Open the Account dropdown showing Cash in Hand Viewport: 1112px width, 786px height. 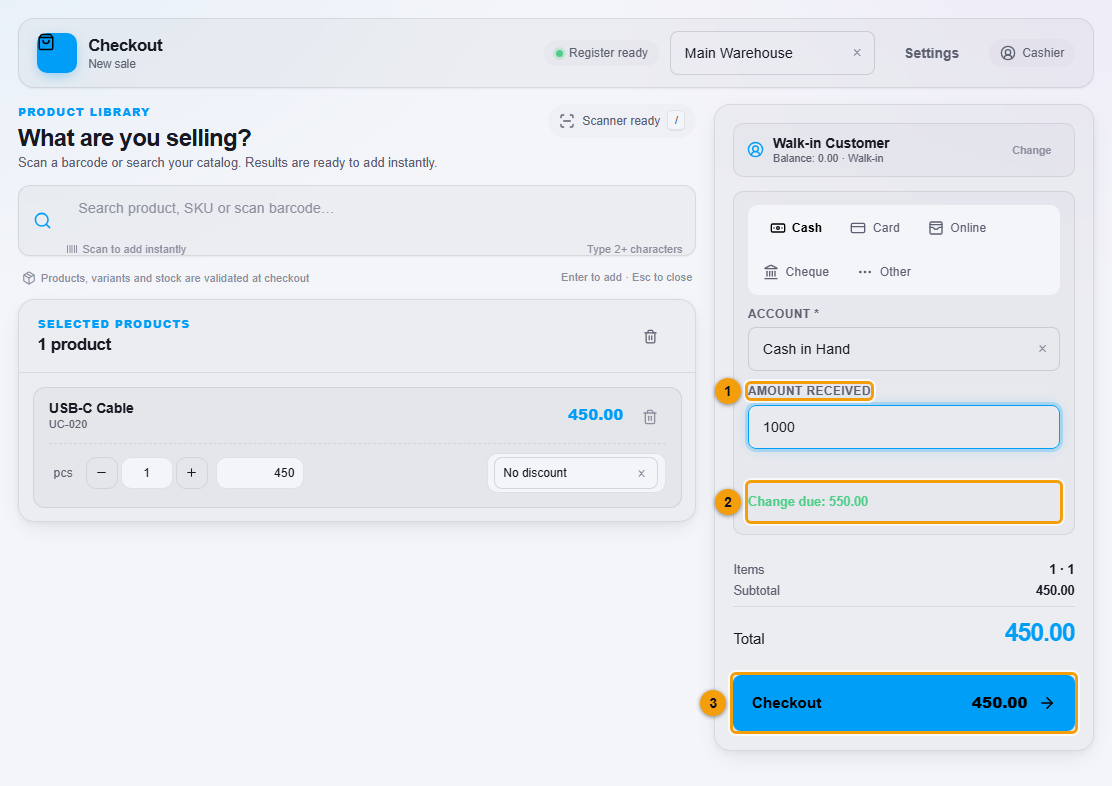pyautogui.click(x=904, y=349)
